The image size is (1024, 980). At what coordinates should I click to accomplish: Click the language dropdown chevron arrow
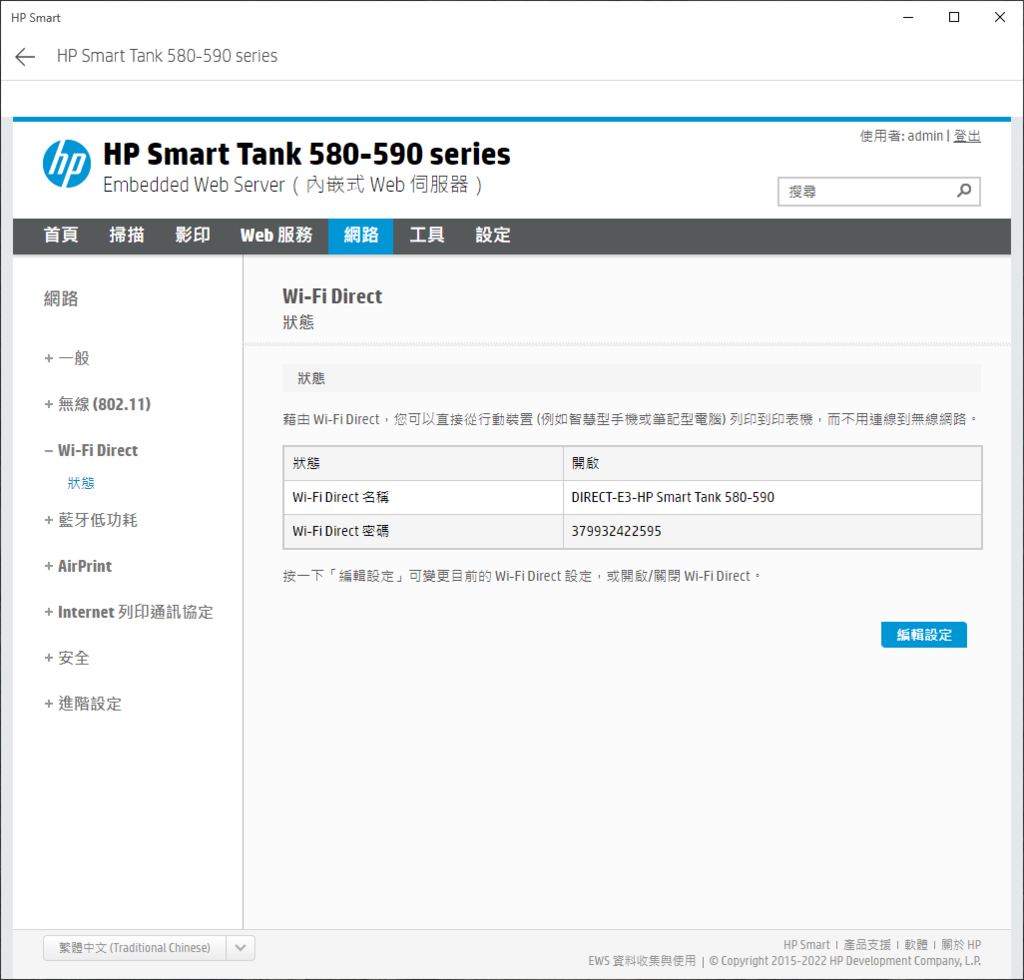point(240,948)
